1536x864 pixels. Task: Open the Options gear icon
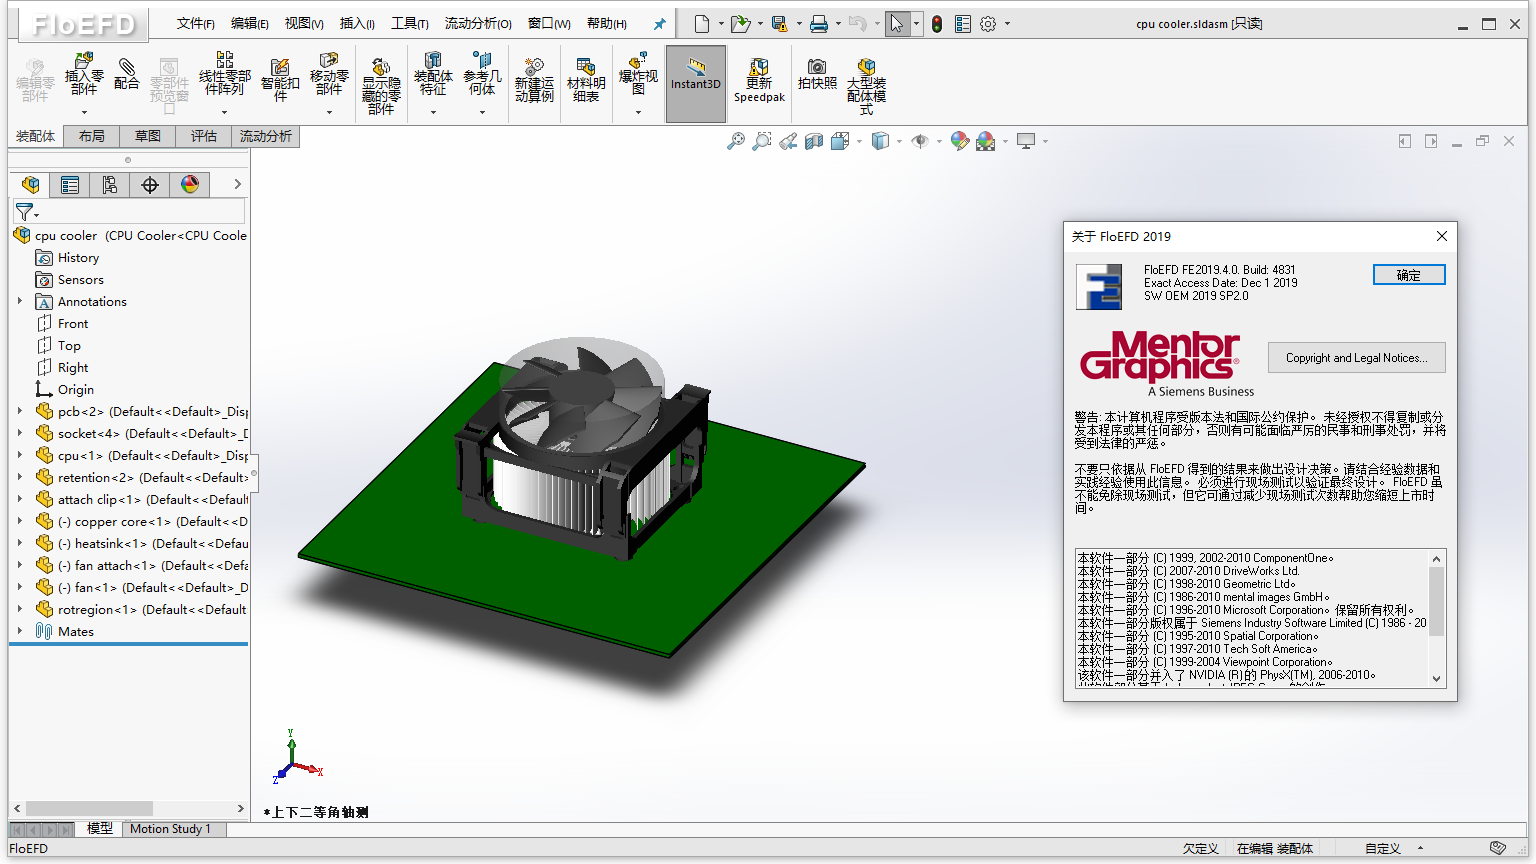(988, 24)
